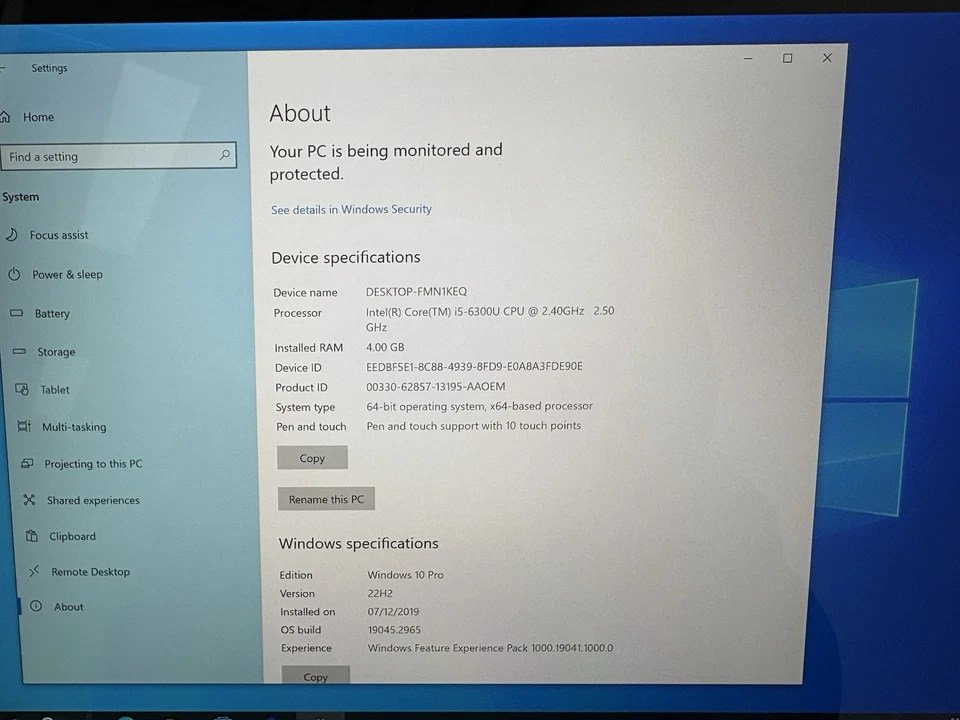Open Remote Desktop settings
The image size is (960, 720).
coord(90,571)
